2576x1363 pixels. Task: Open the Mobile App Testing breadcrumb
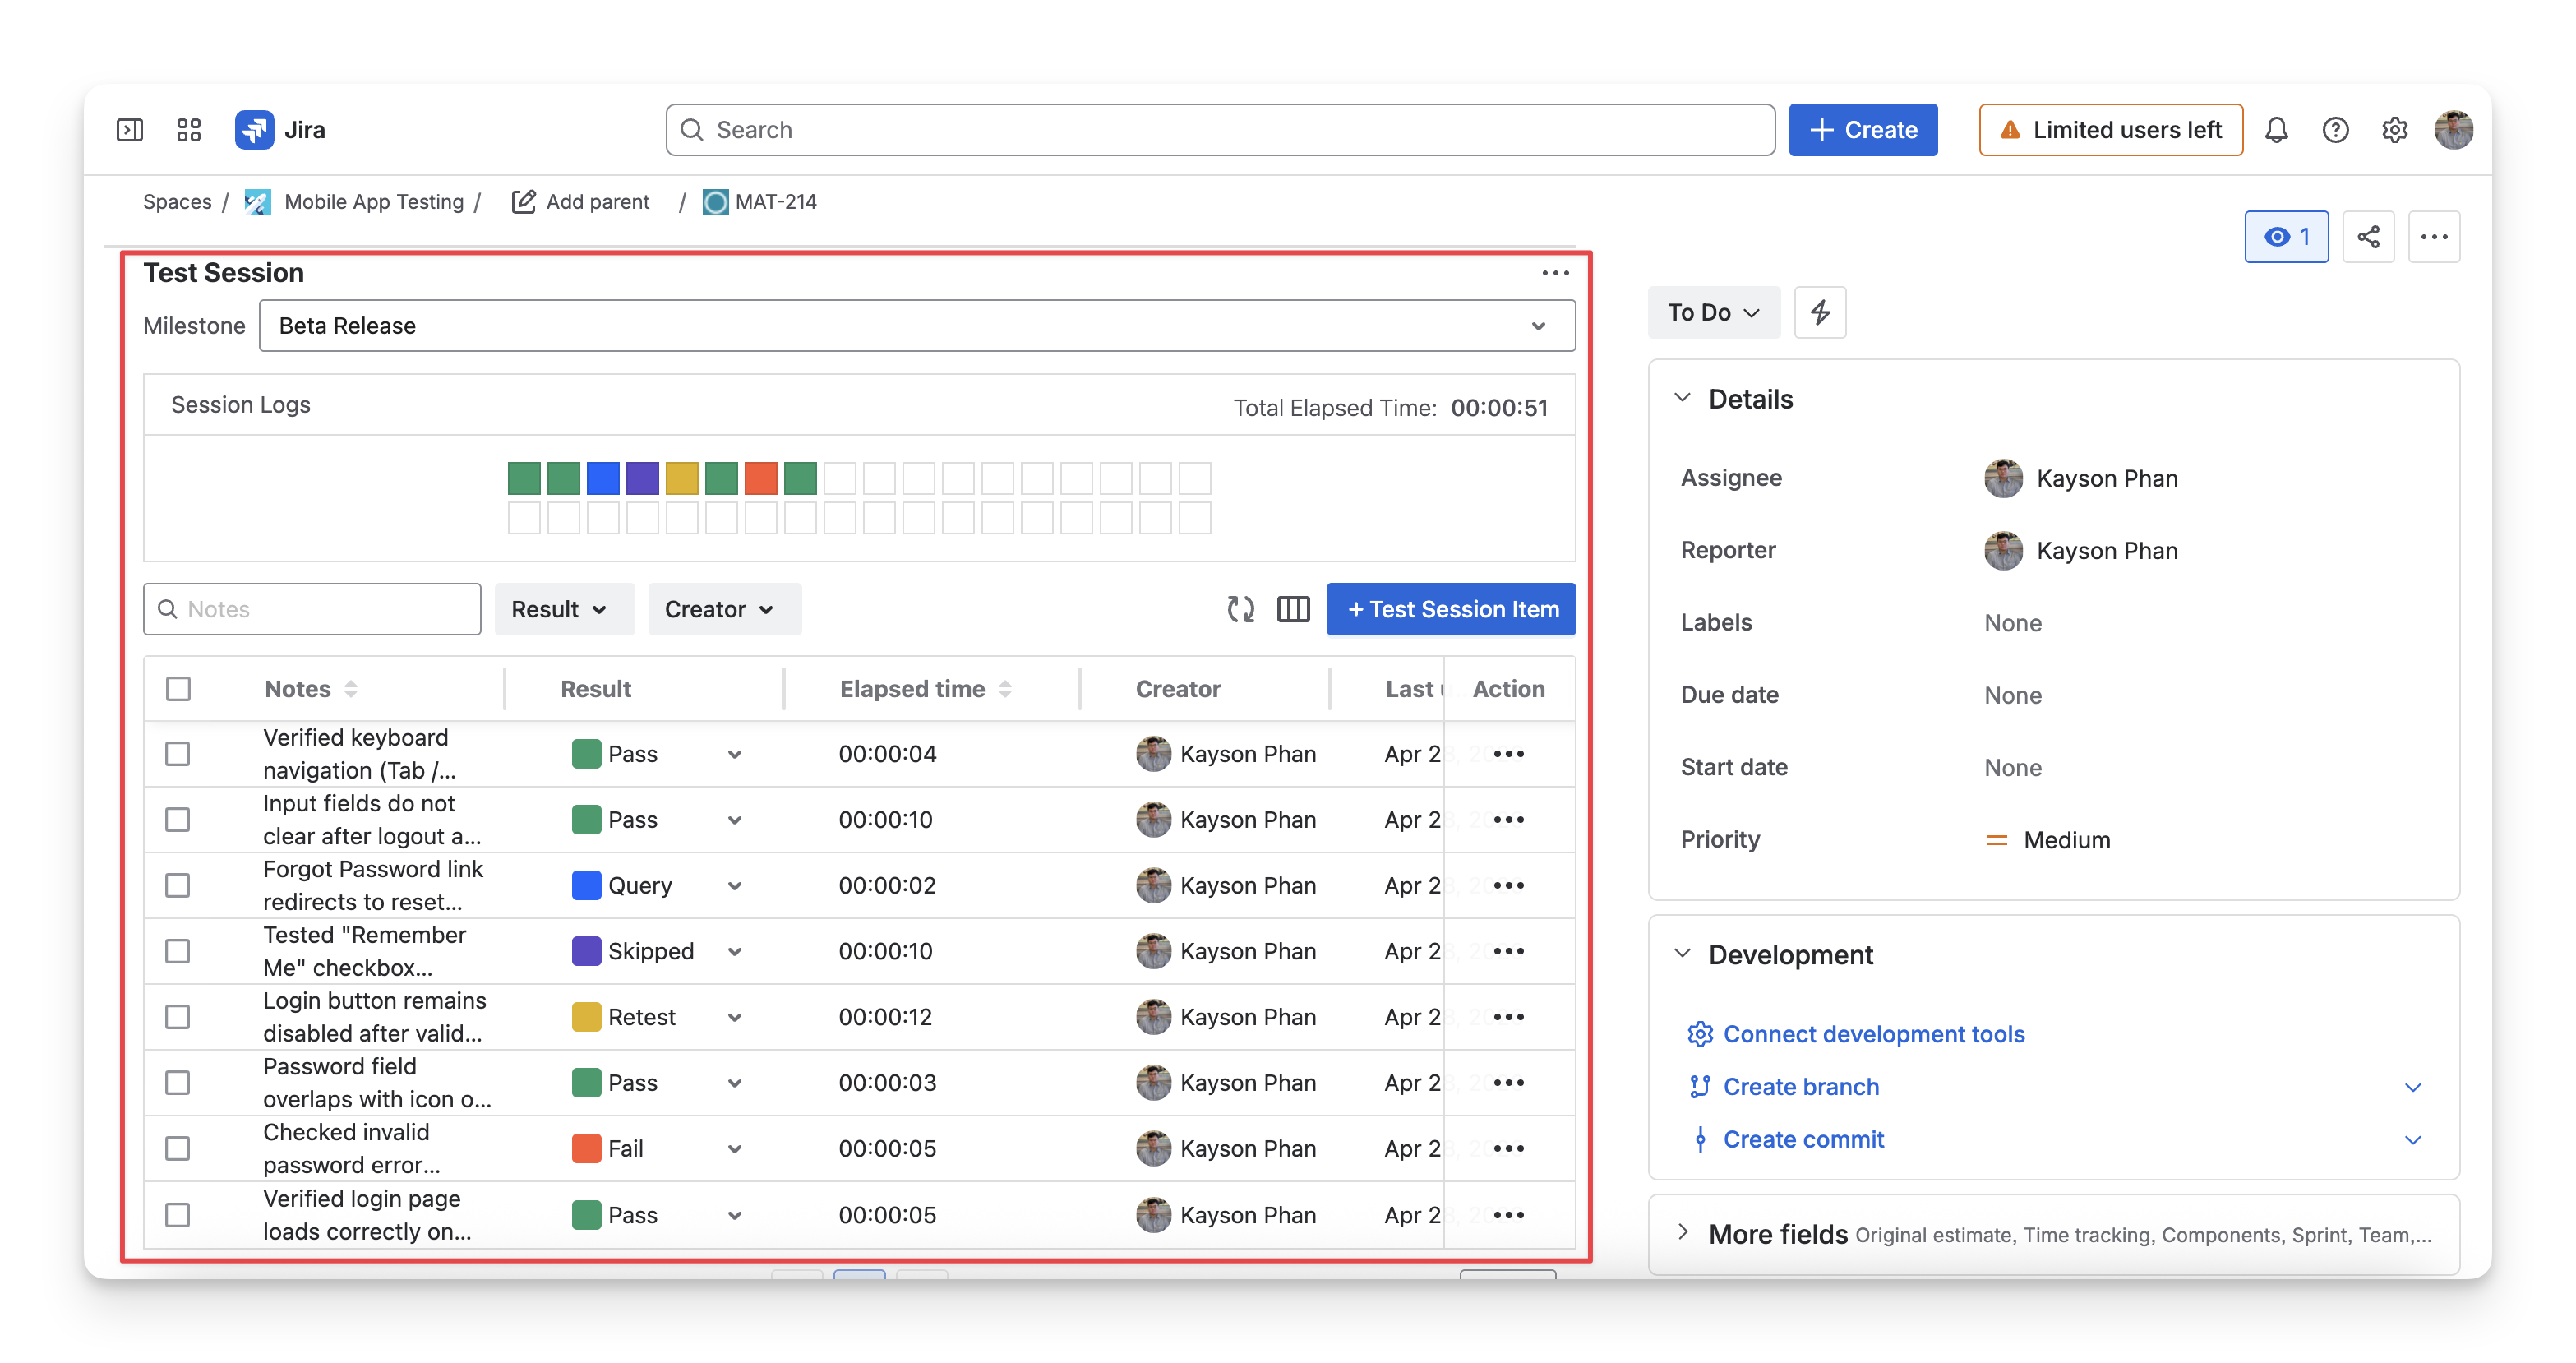tap(374, 202)
